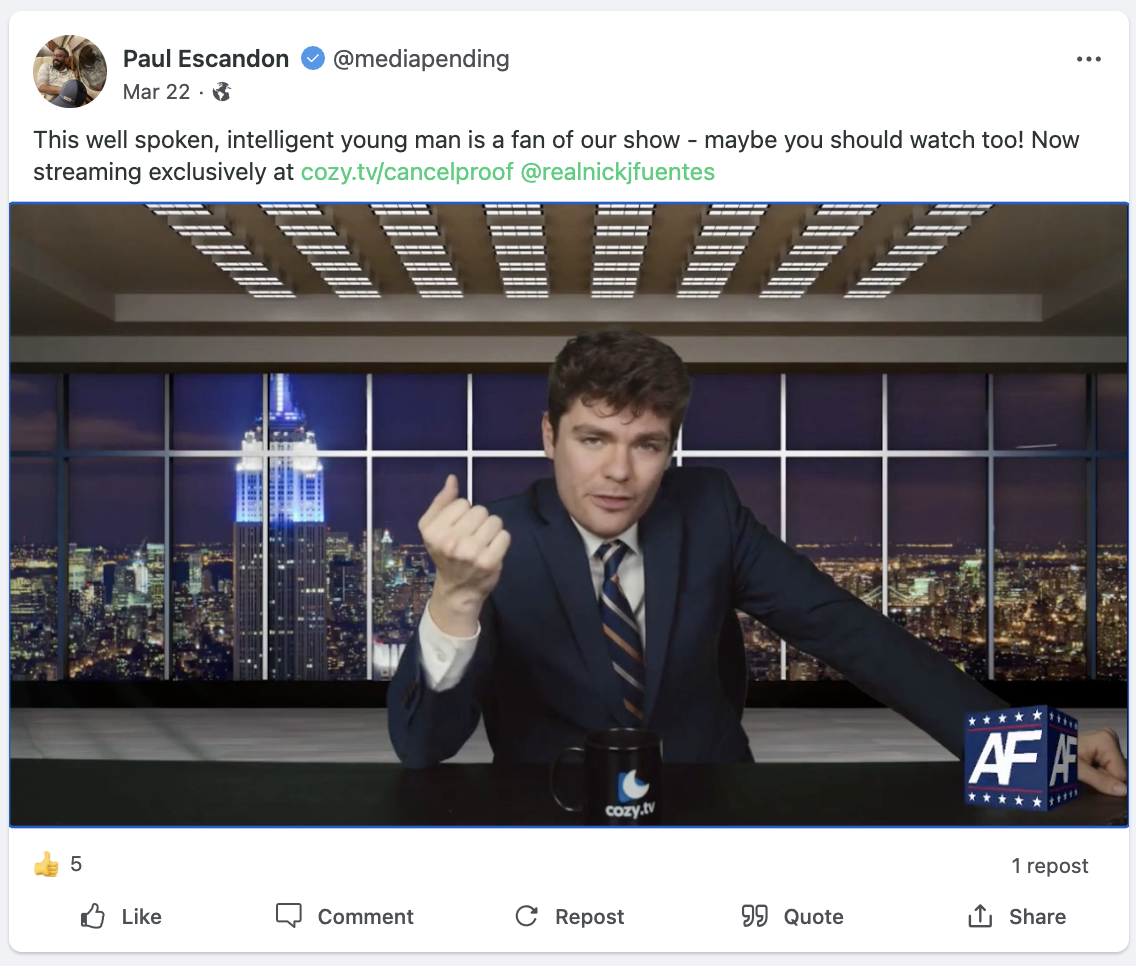Click the Mar 22 post date

pos(156,92)
